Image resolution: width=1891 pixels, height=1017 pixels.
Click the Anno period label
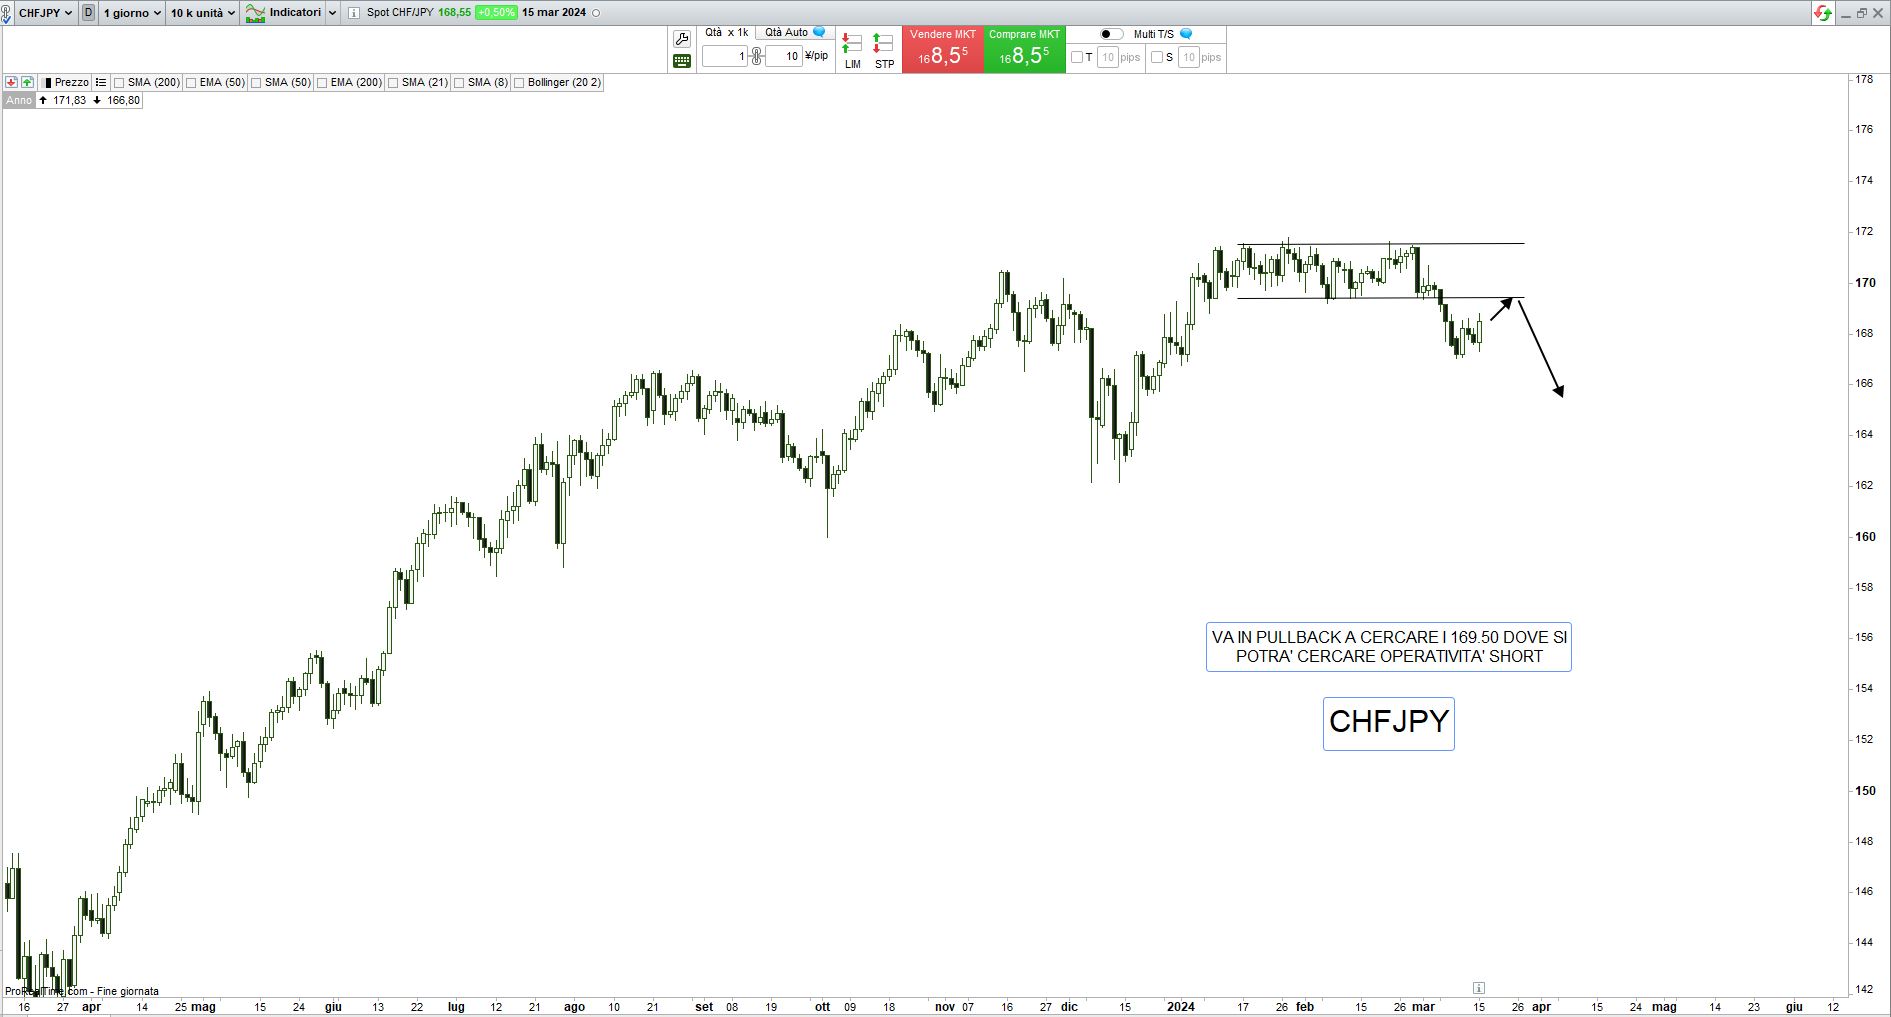pos(19,100)
